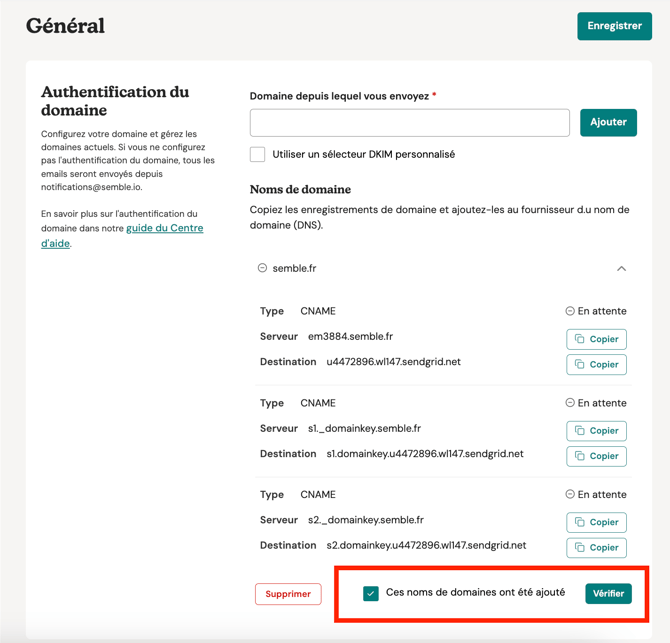Enable custom DKIM selector checkbox
The width and height of the screenshot is (670, 643).
coord(258,154)
